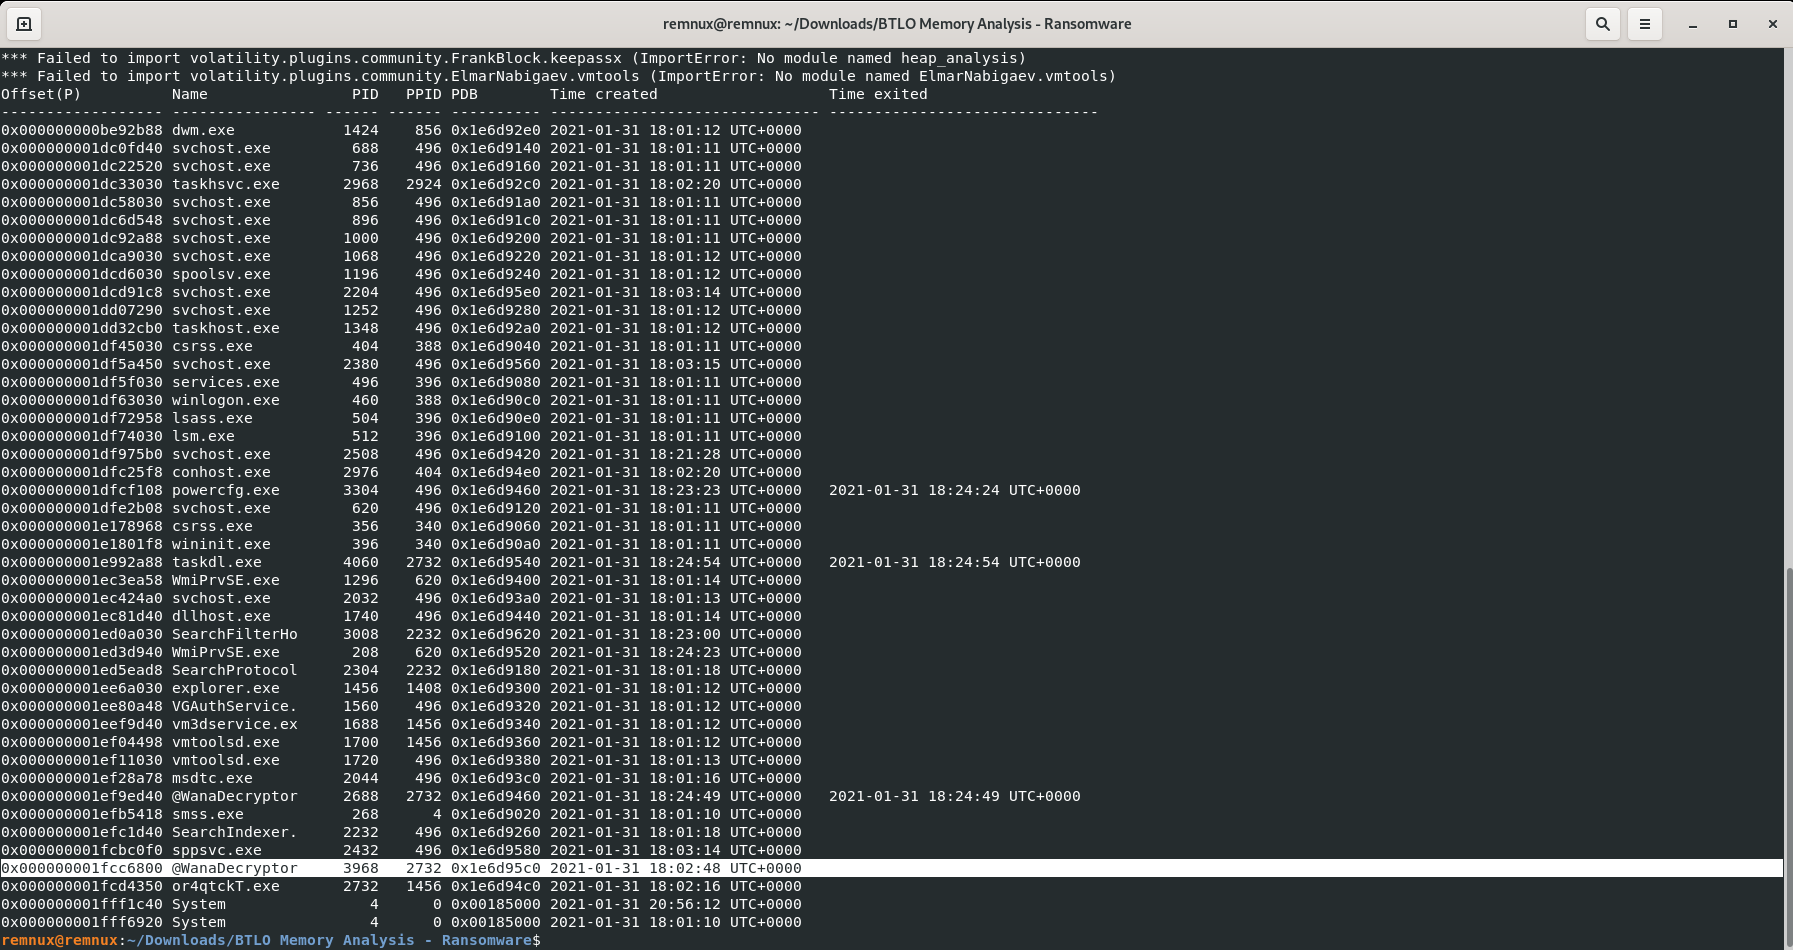This screenshot has height=950, width=1793.
Task: Click the vertical scrollbar thumb
Action: coord(1788,756)
